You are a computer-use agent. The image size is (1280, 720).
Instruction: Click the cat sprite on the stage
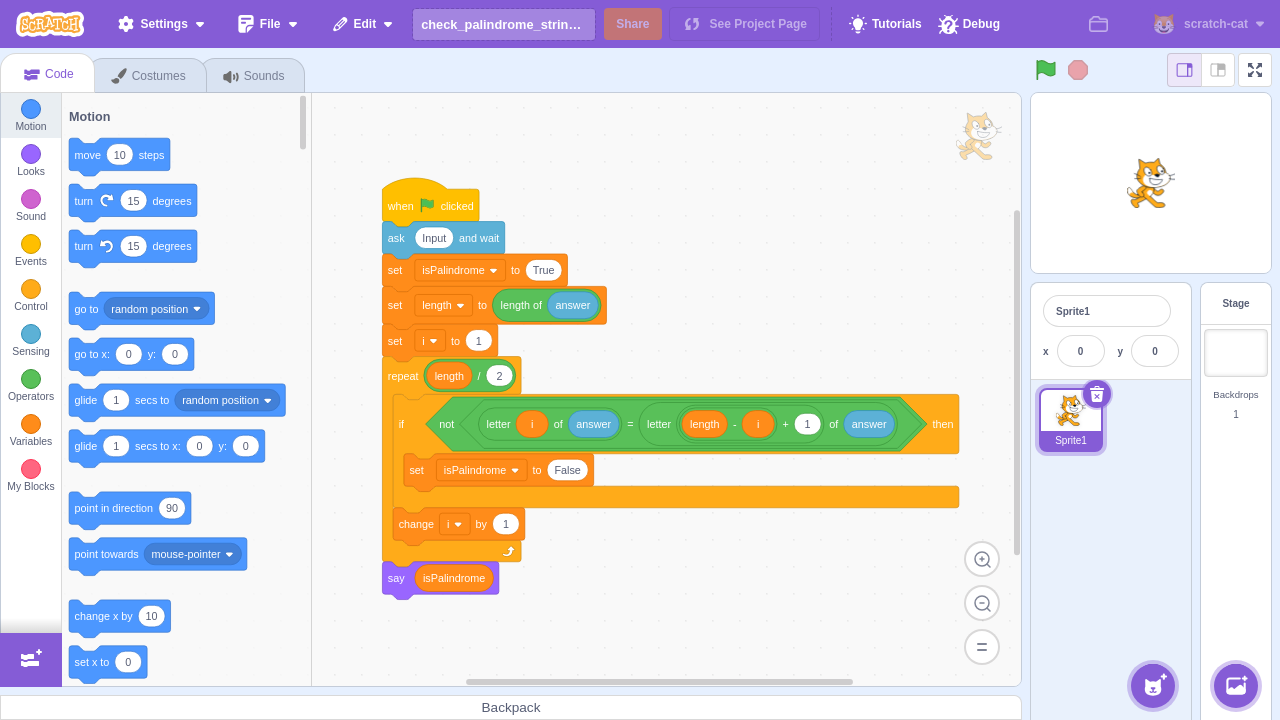(1151, 183)
